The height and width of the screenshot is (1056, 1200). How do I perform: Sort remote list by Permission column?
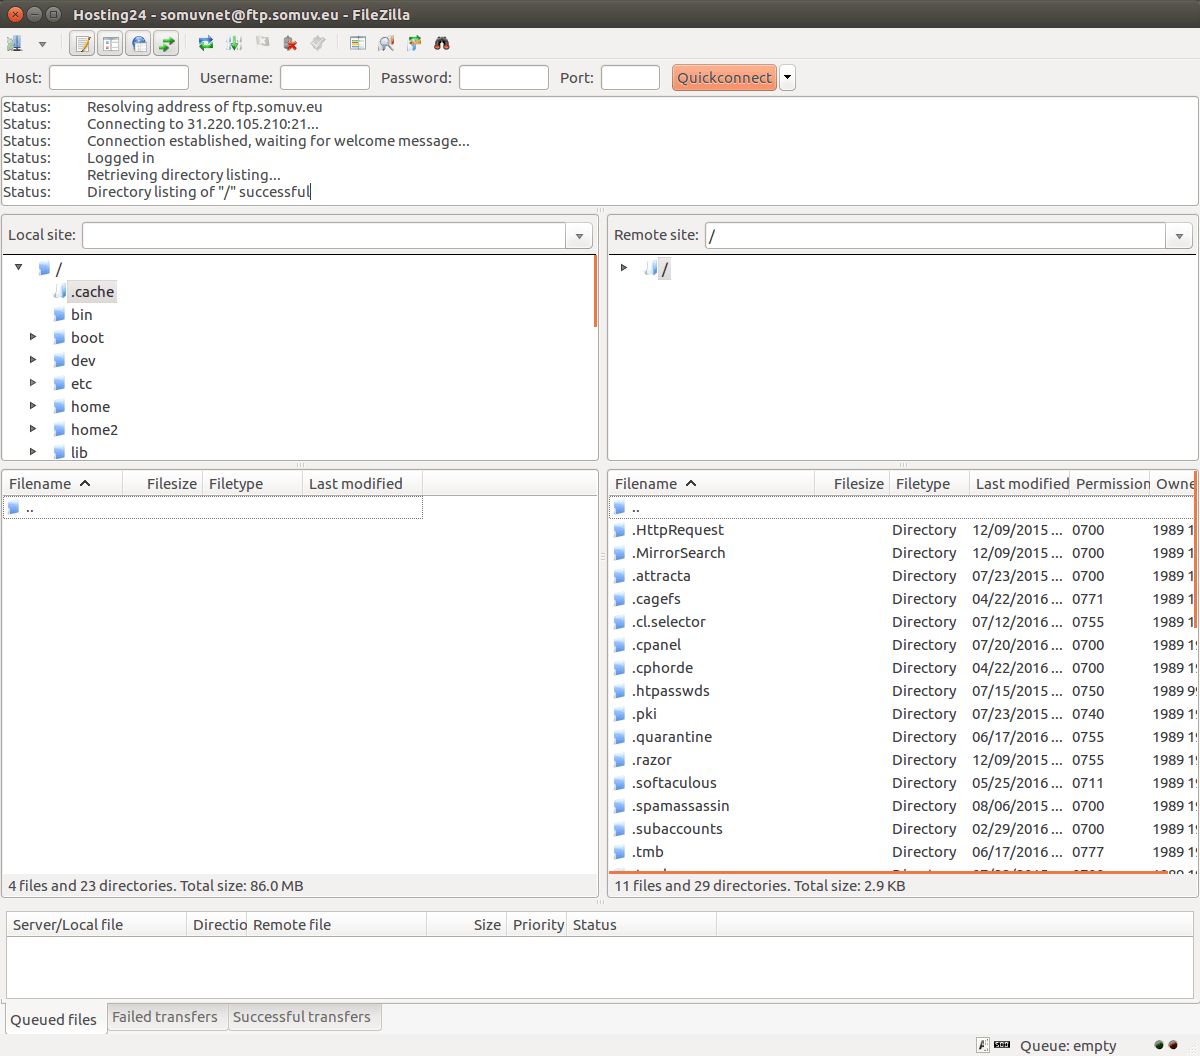pyautogui.click(x=1110, y=484)
